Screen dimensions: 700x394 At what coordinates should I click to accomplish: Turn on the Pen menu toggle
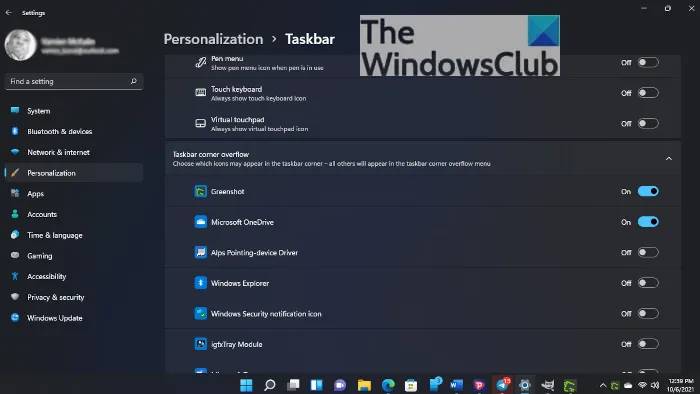pos(648,62)
